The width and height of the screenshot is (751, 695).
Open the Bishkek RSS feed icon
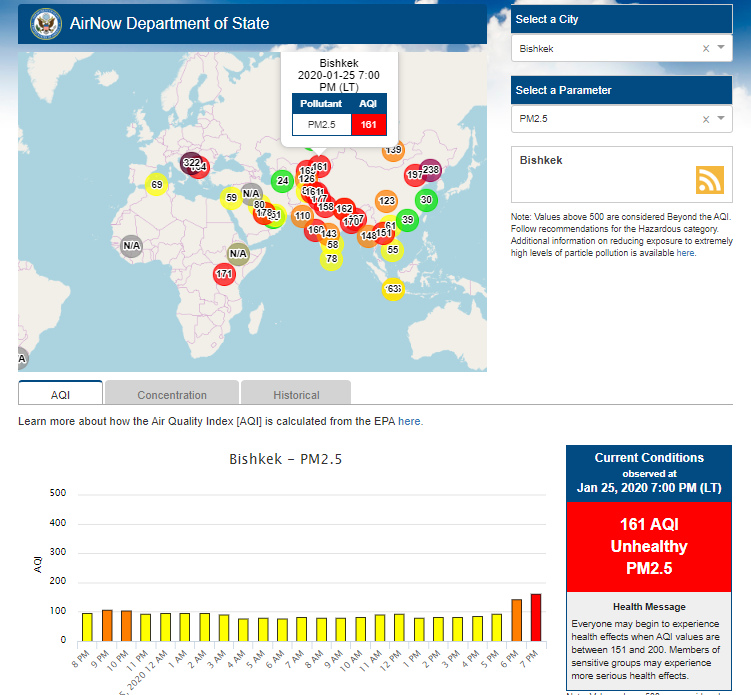pyautogui.click(x=709, y=179)
